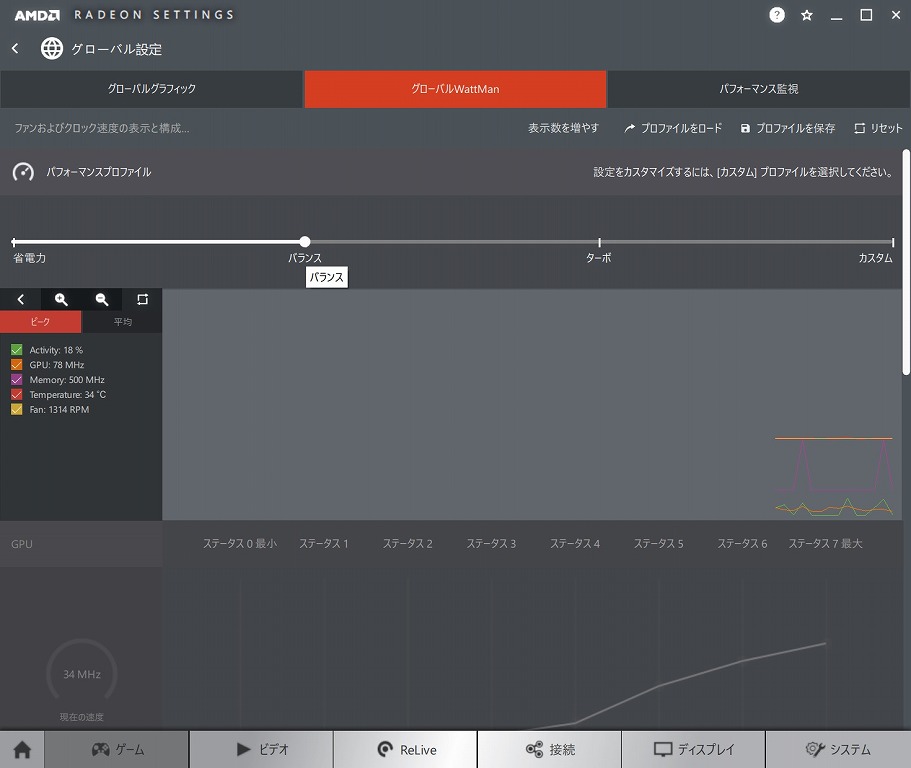Screen dimensions: 911x768
Task: Toggle the GPU MHz checkbox
Action: tap(16, 365)
